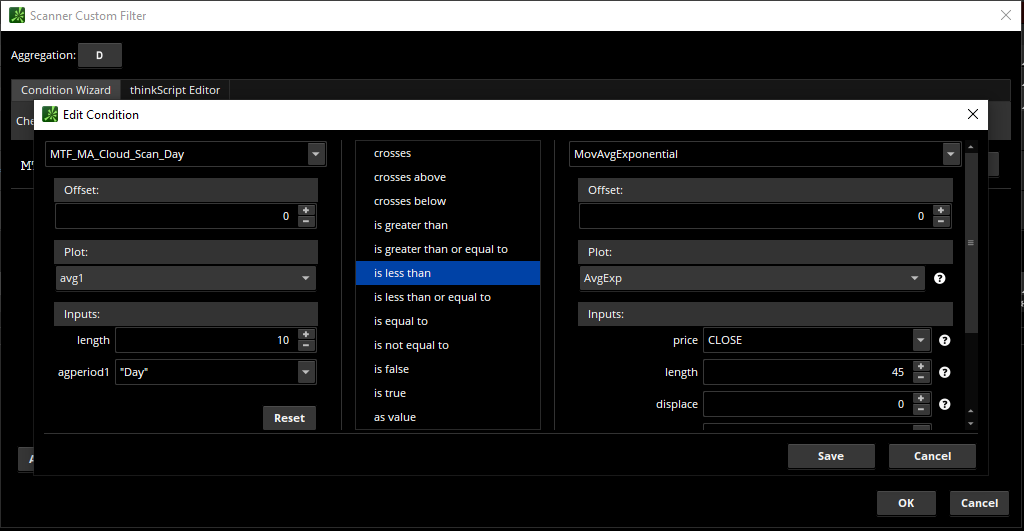The image size is (1024, 531).
Task: Decrease left length 10 with minus stepper
Action: click(306, 346)
